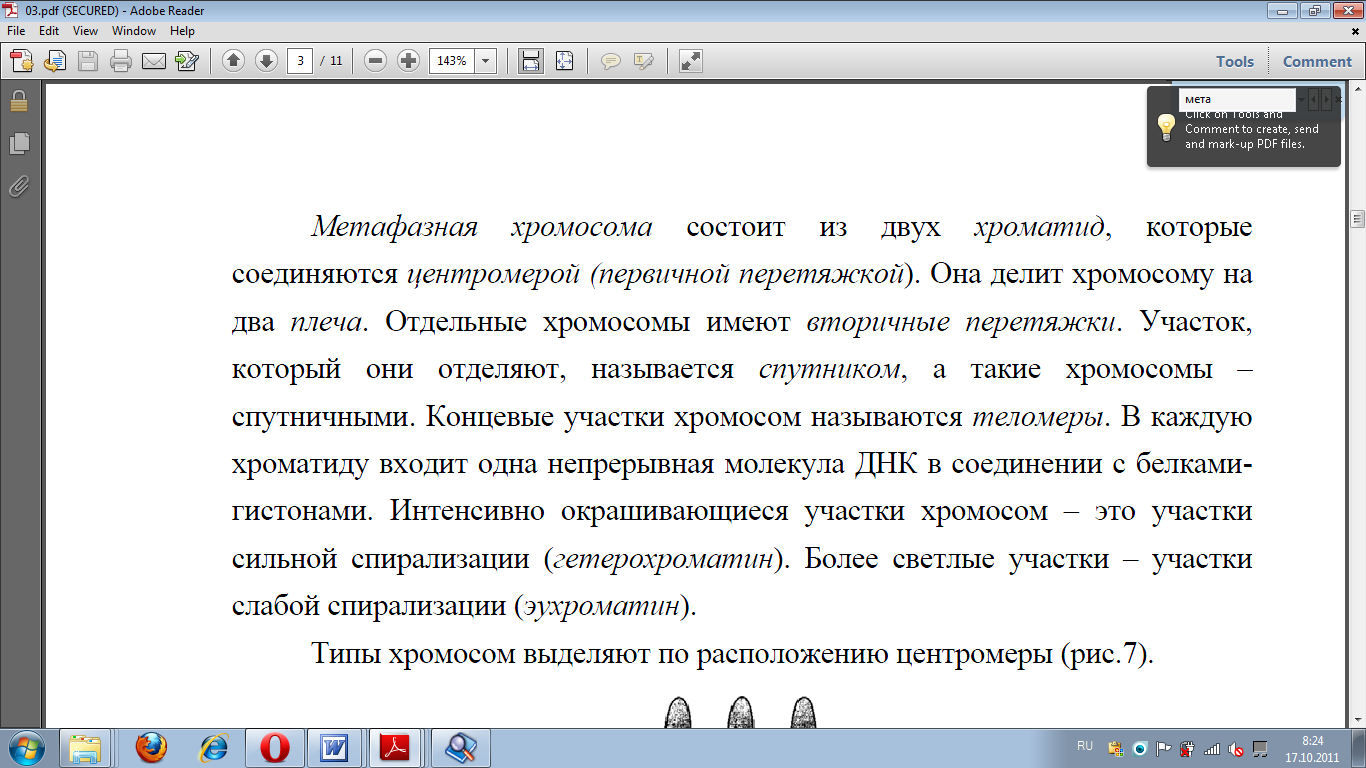
Task: Open the Windows Start menu
Action: point(25,747)
